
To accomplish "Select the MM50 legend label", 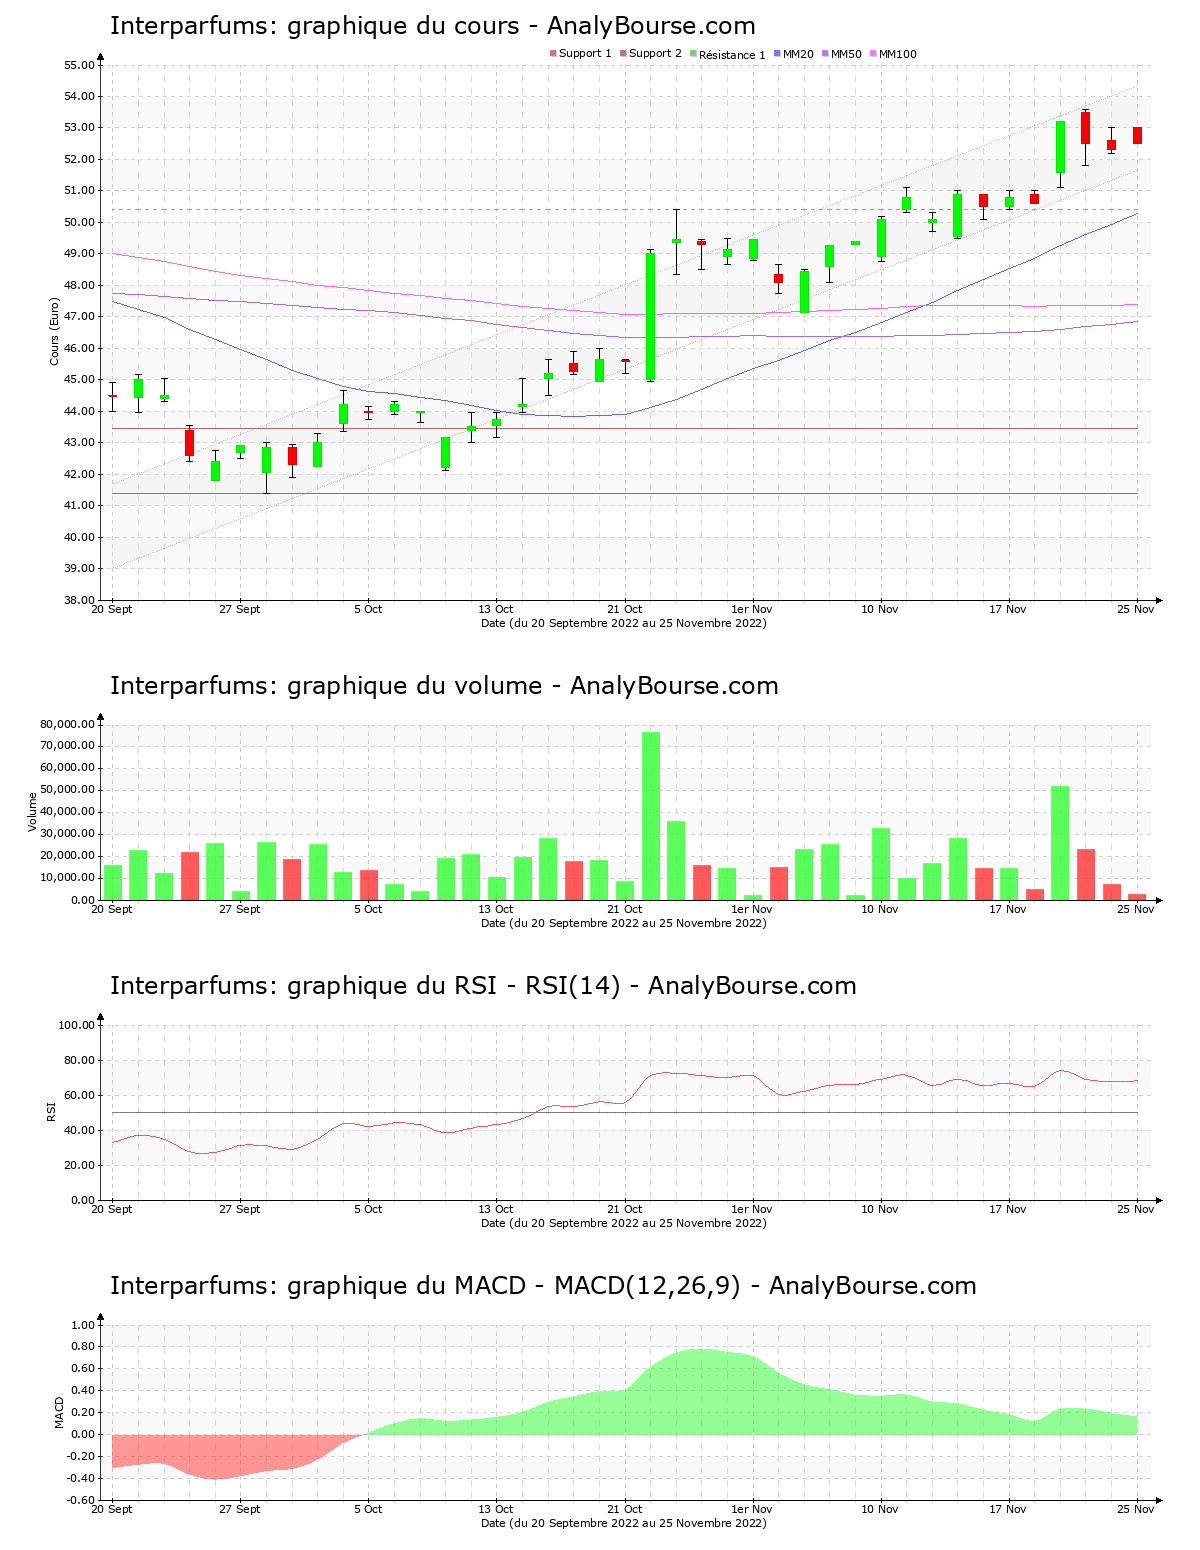I will [x=846, y=54].
